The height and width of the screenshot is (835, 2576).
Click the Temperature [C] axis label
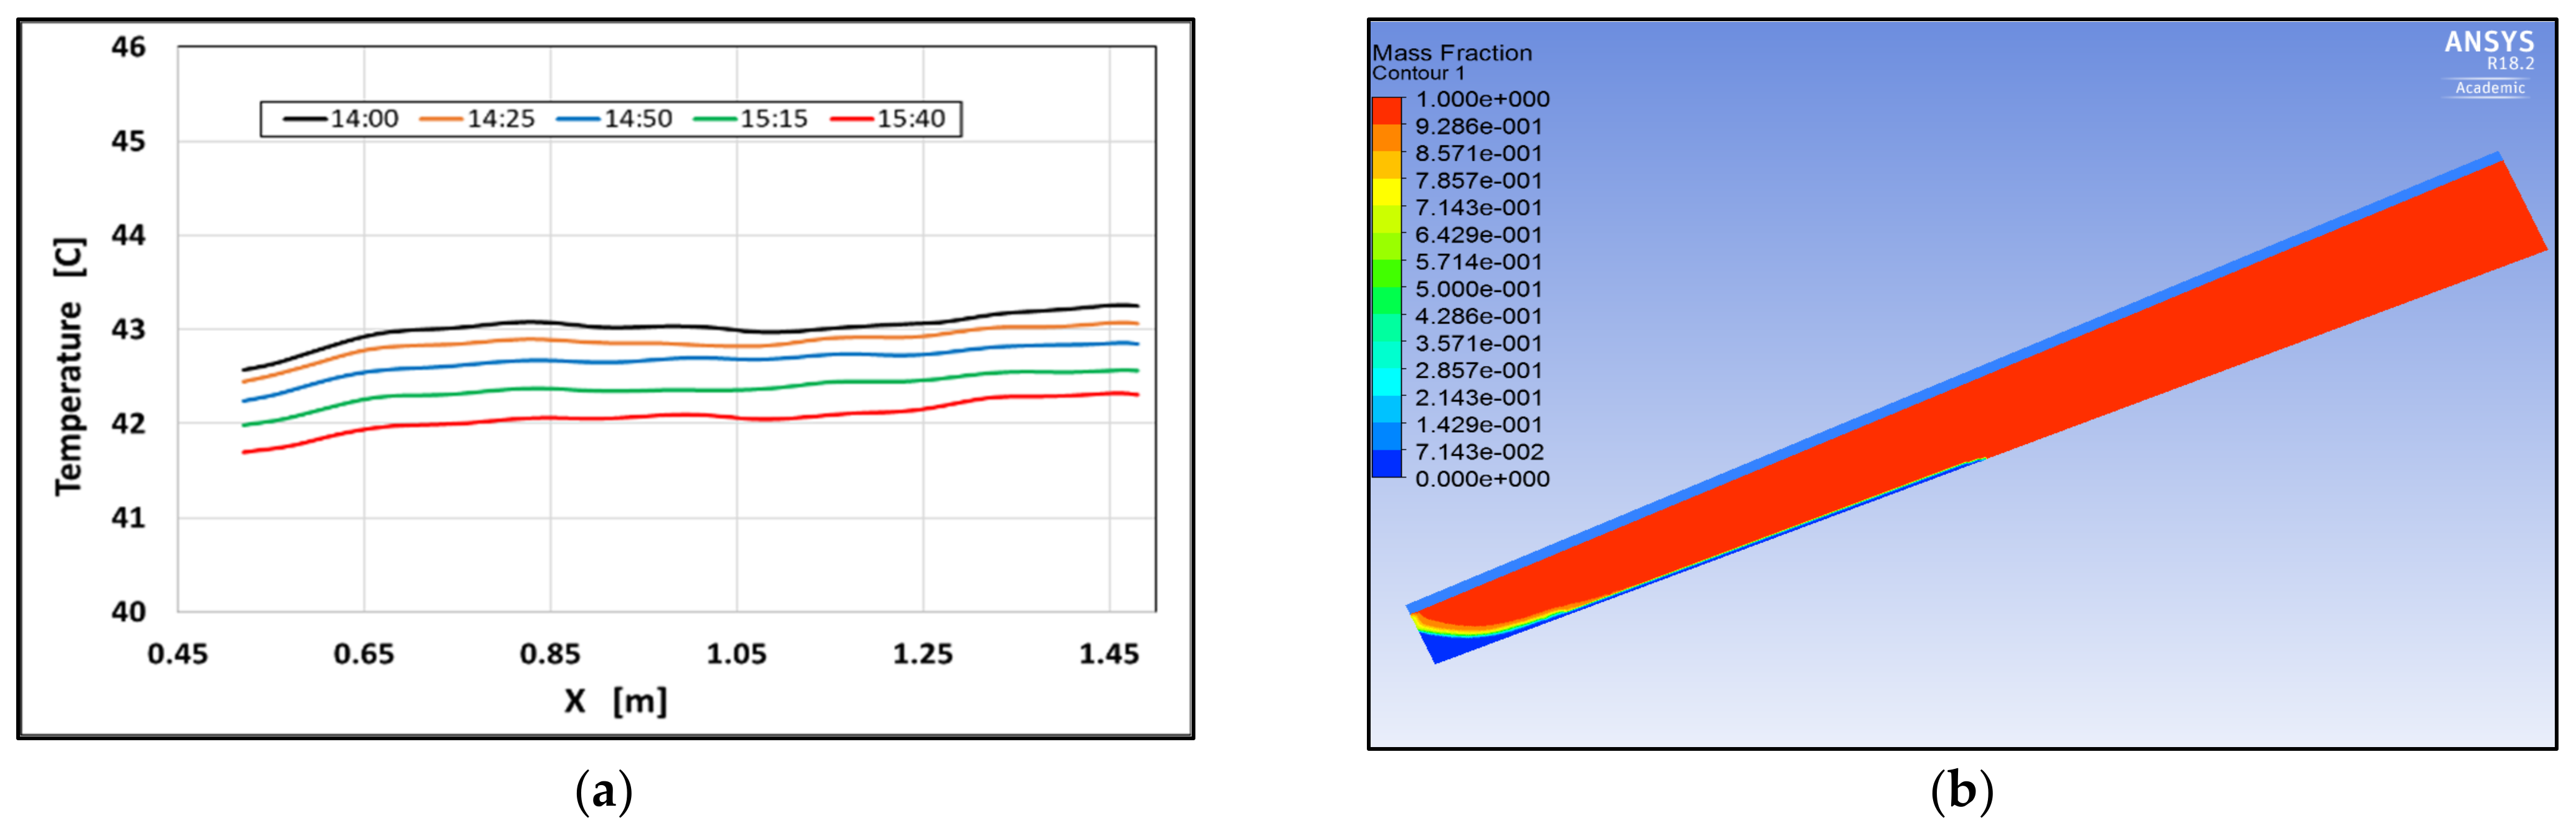point(69,366)
